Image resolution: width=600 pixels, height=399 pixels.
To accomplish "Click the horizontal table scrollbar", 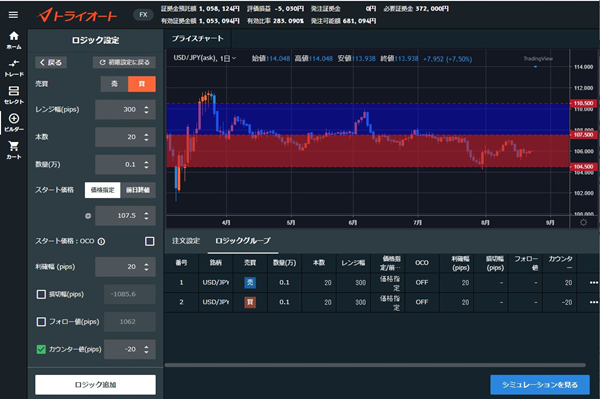I will [375, 365].
